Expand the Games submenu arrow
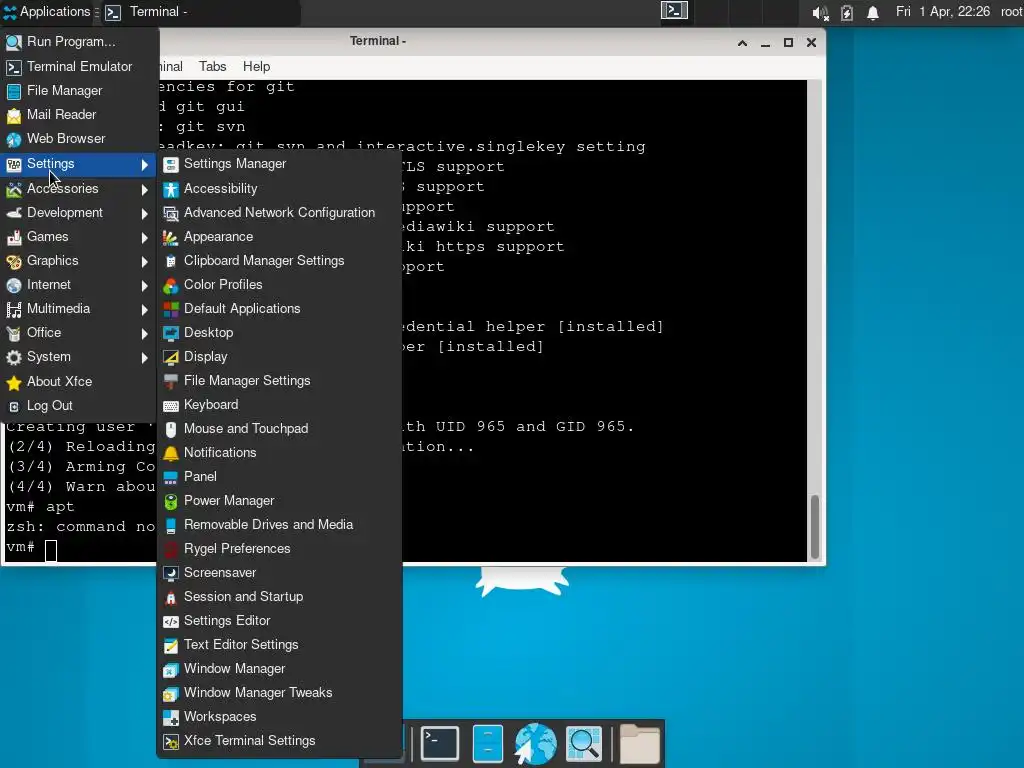Image resolution: width=1024 pixels, height=768 pixels. coord(144,238)
